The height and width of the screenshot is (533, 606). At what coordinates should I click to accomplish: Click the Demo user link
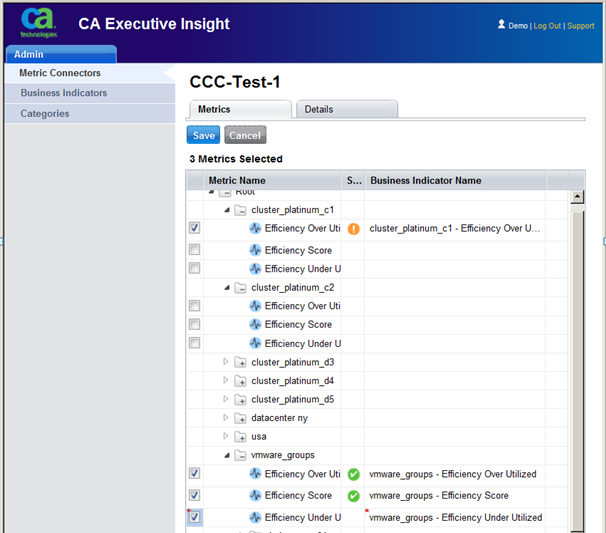[518, 26]
